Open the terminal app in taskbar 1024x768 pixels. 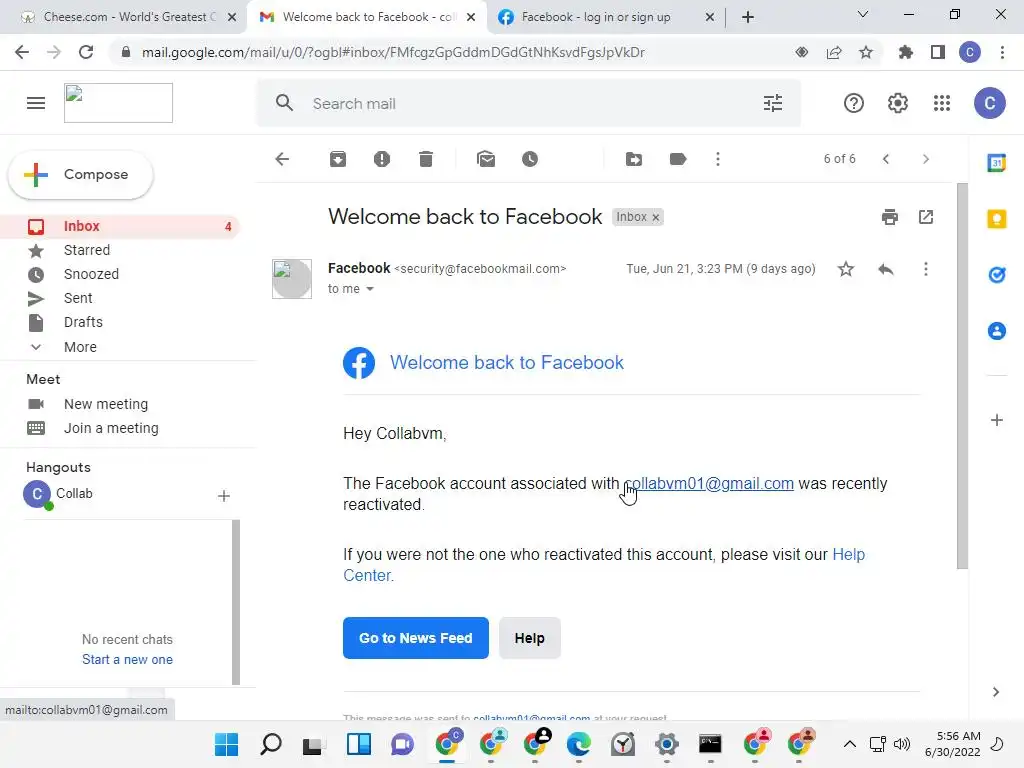[x=710, y=744]
